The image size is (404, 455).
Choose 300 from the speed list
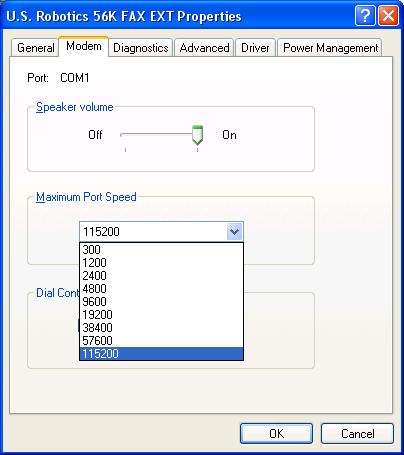161,250
